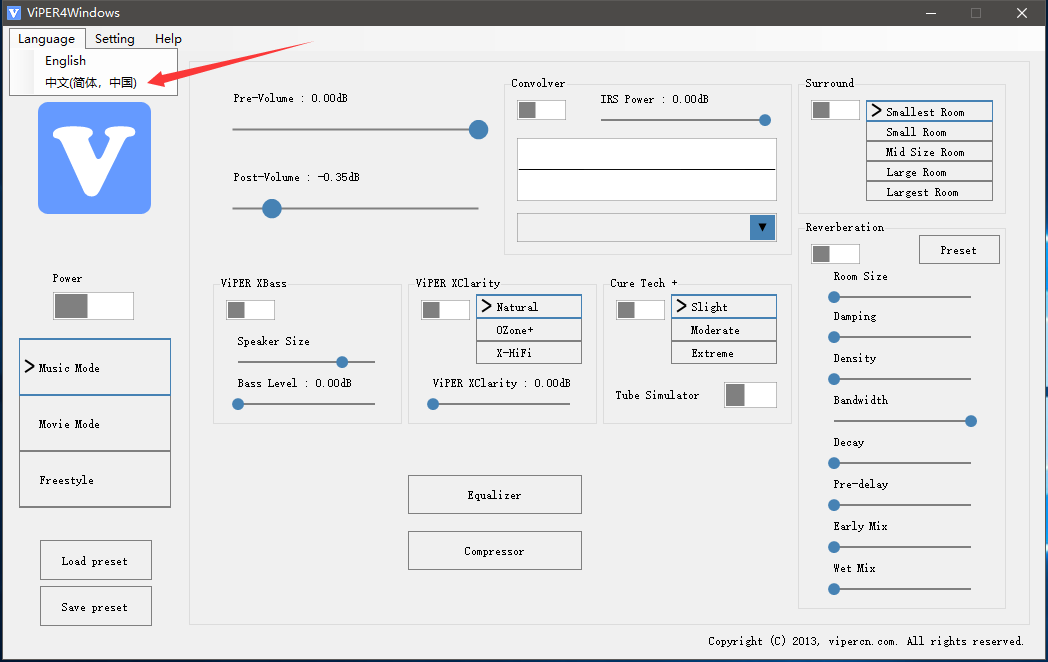Viewport: 1048px width, 662px height.
Task: Click the Bass Level slider handle
Action: [238, 405]
